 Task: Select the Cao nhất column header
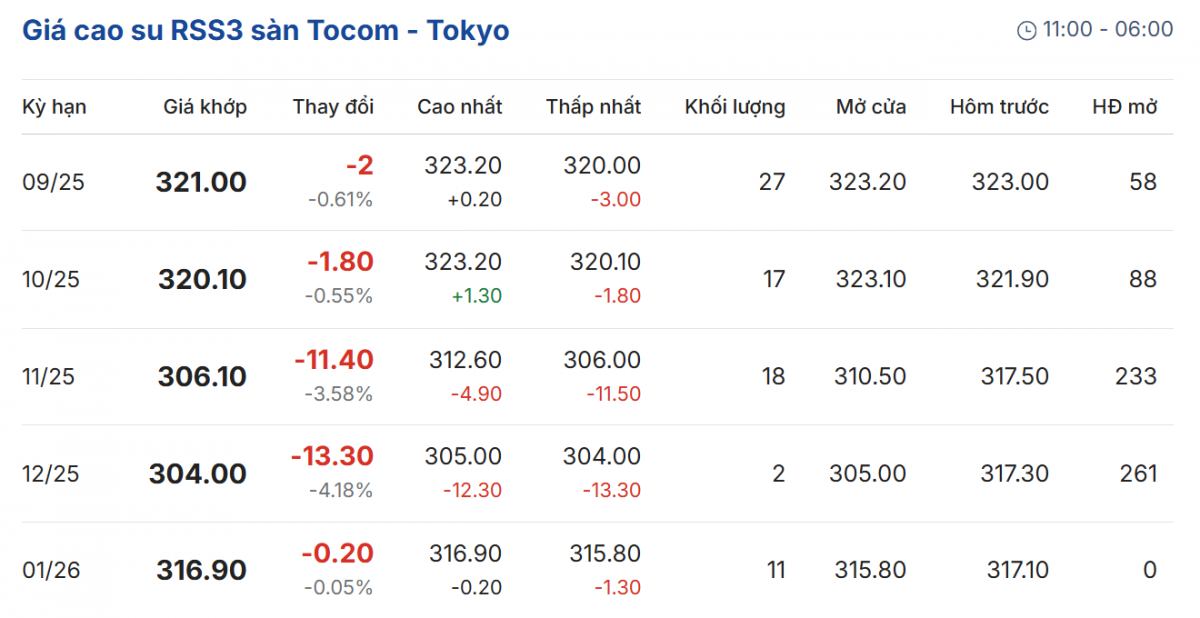point(459,107)
